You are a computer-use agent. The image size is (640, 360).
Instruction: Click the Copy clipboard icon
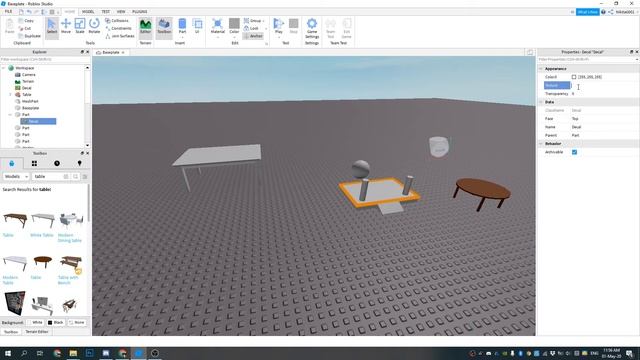(26, 20)
